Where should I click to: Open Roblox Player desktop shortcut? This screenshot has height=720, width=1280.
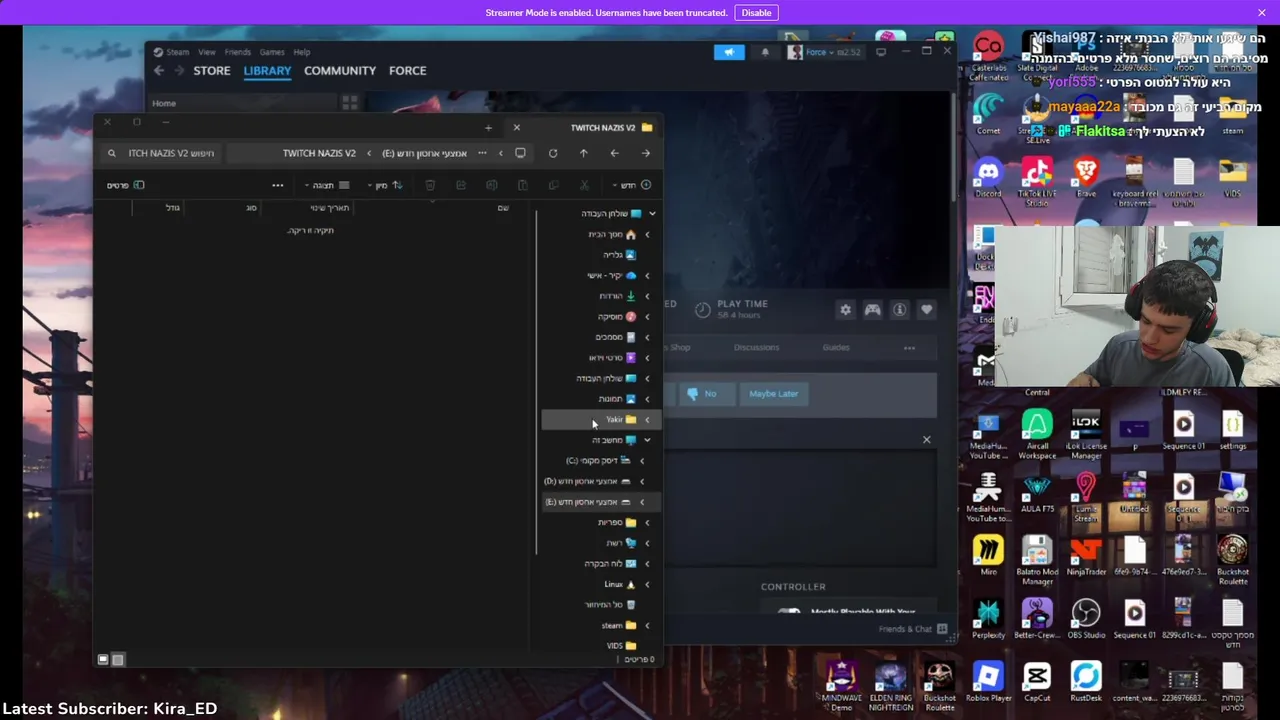click(x=988, y=683)
